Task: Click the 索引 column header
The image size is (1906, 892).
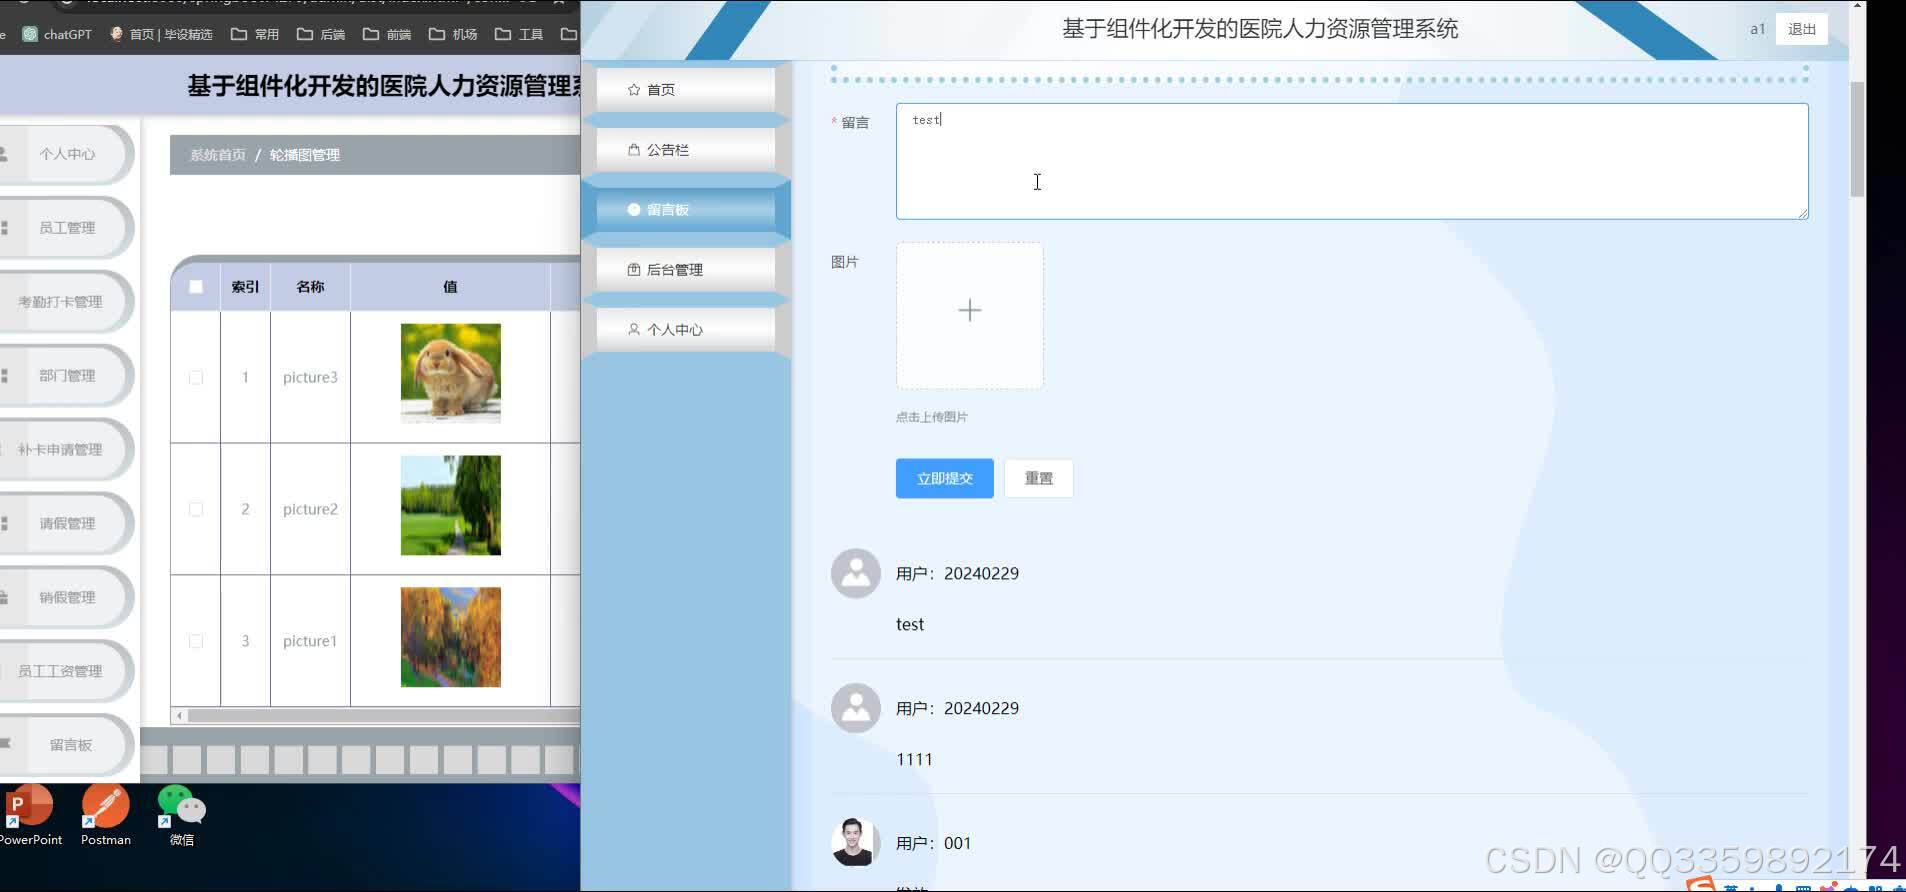Action: (x=245, y=287)
